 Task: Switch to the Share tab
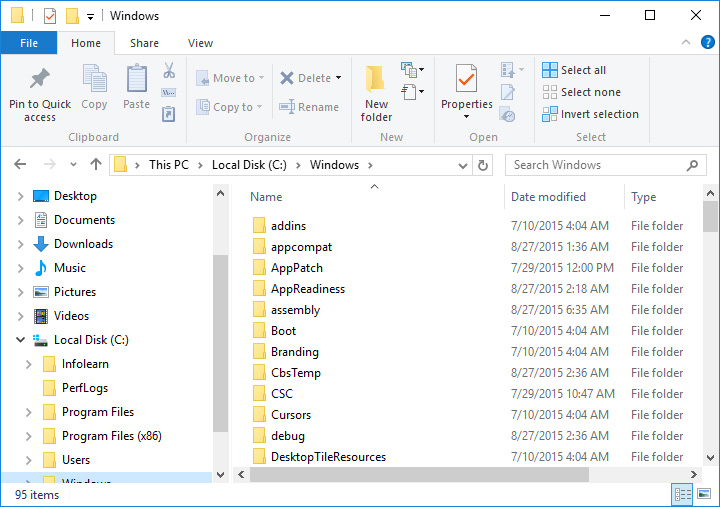tap(144, 43)
